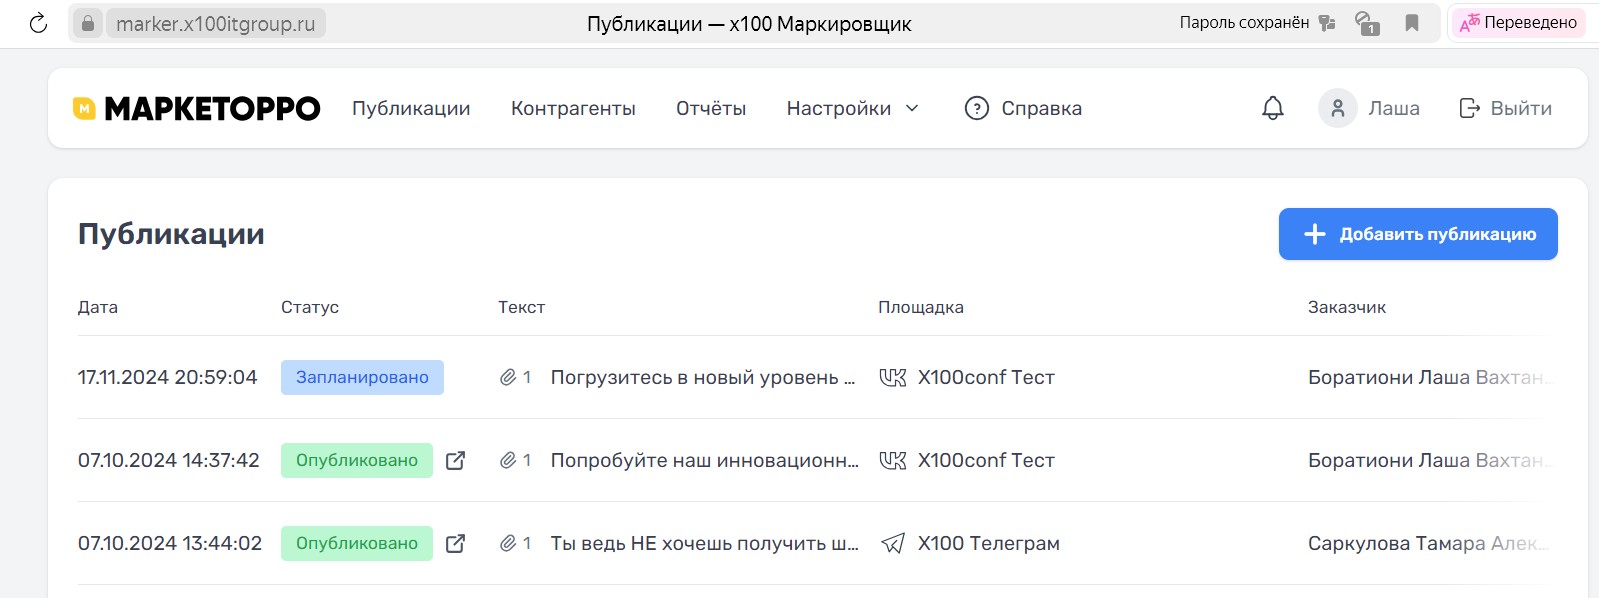
Task: Open external link for 14:37:42 publication
Action: click(455, 460)
